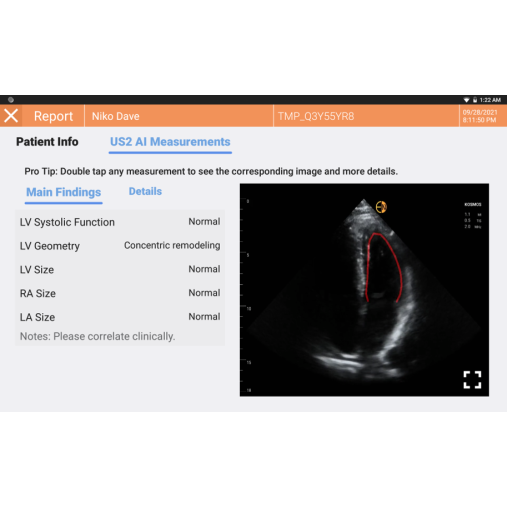Click the exam ID TMP_Q3Y55YR8
Image resolution: width=507 pixels, height=507 pixels.
tap(316, 116)
